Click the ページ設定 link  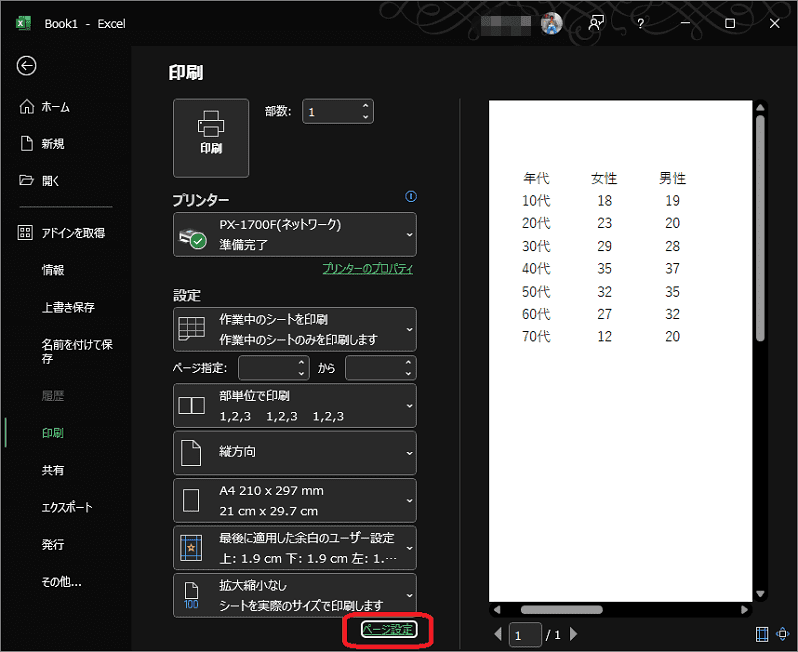point(388,630)
